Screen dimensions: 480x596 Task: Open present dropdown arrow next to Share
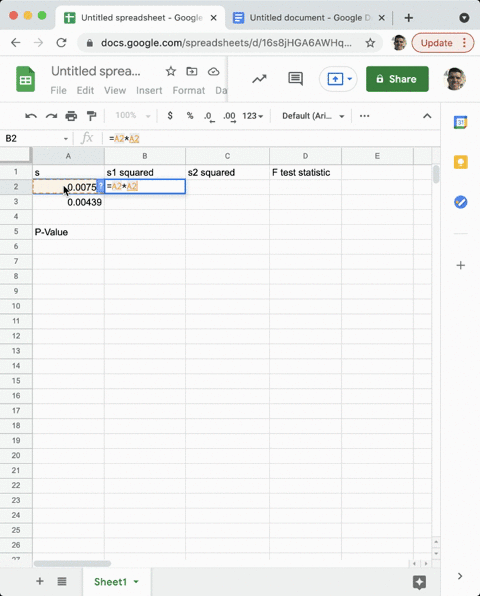pyautogui.click(x=350, y=79)
